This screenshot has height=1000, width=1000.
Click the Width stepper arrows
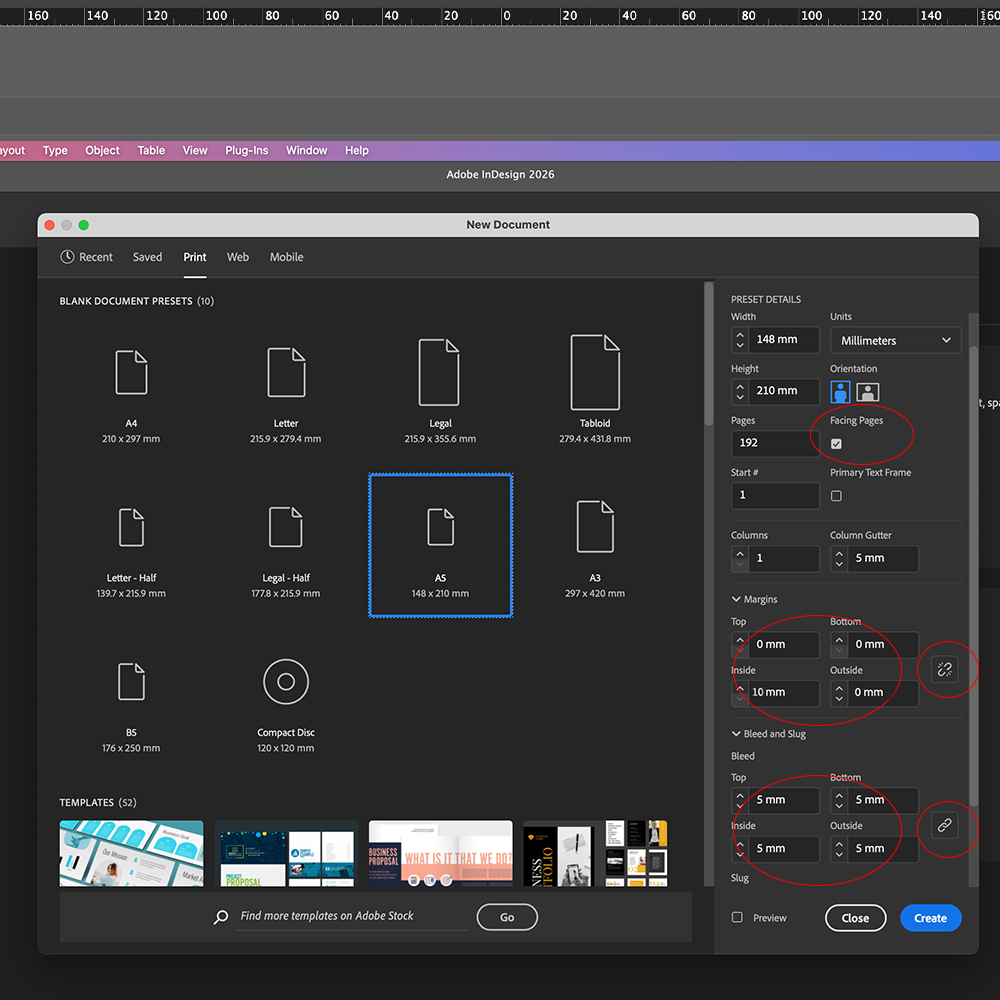pos(740,339)
